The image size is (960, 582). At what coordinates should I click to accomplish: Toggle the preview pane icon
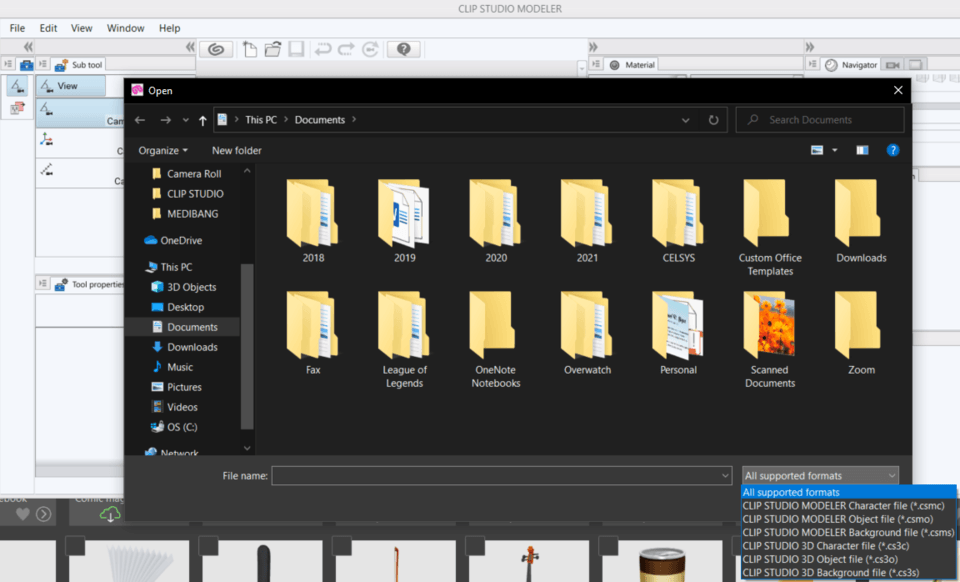pyautogui.click(x=862, y=150)
